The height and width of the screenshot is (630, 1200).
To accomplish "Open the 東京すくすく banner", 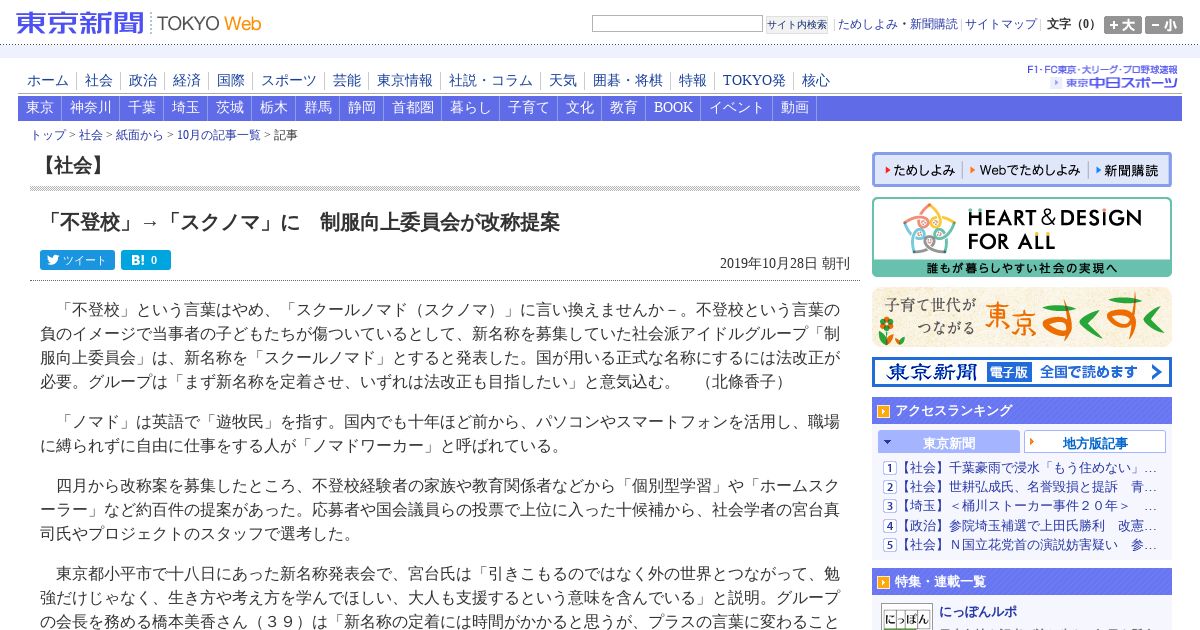I will click(x=1022, y=317).
